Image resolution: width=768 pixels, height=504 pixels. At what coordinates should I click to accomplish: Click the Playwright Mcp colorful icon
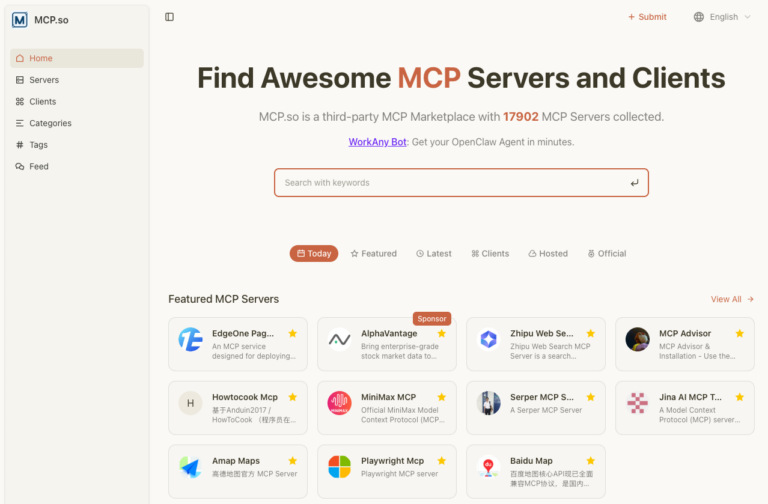point(339,467)
